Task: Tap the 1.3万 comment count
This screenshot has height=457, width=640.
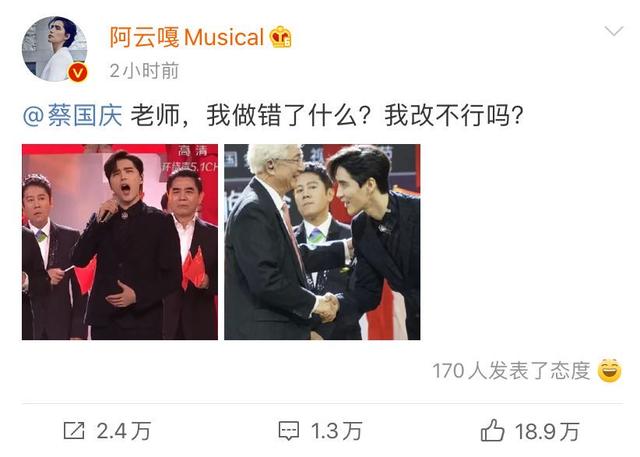Action: (x=336, y=431)
